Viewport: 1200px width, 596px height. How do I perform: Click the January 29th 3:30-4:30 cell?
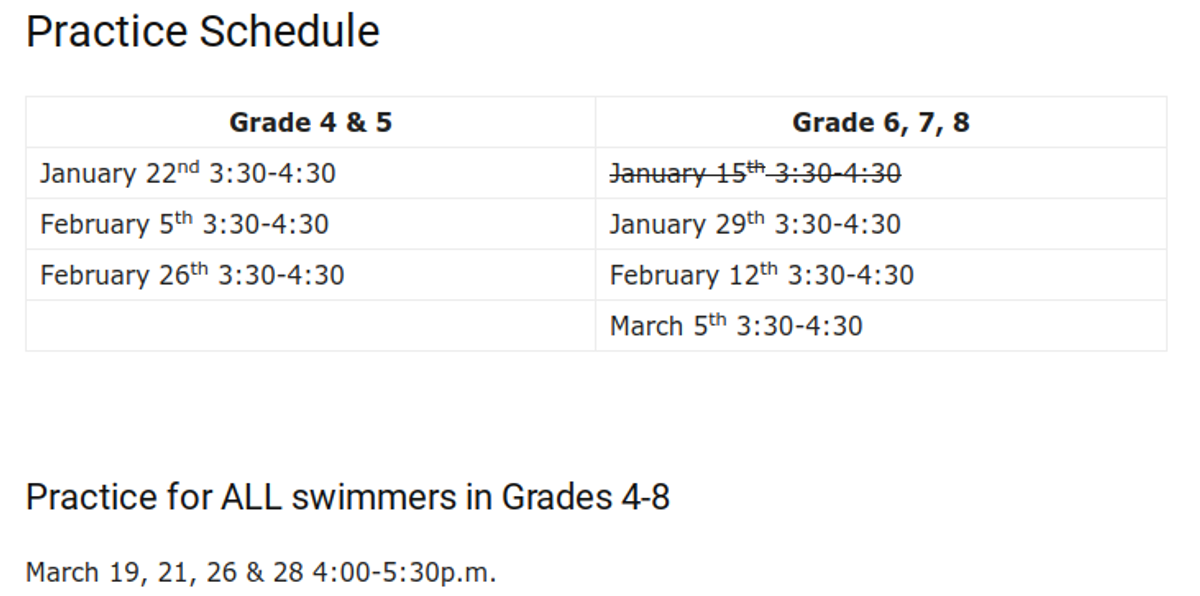tap(881, 224)
